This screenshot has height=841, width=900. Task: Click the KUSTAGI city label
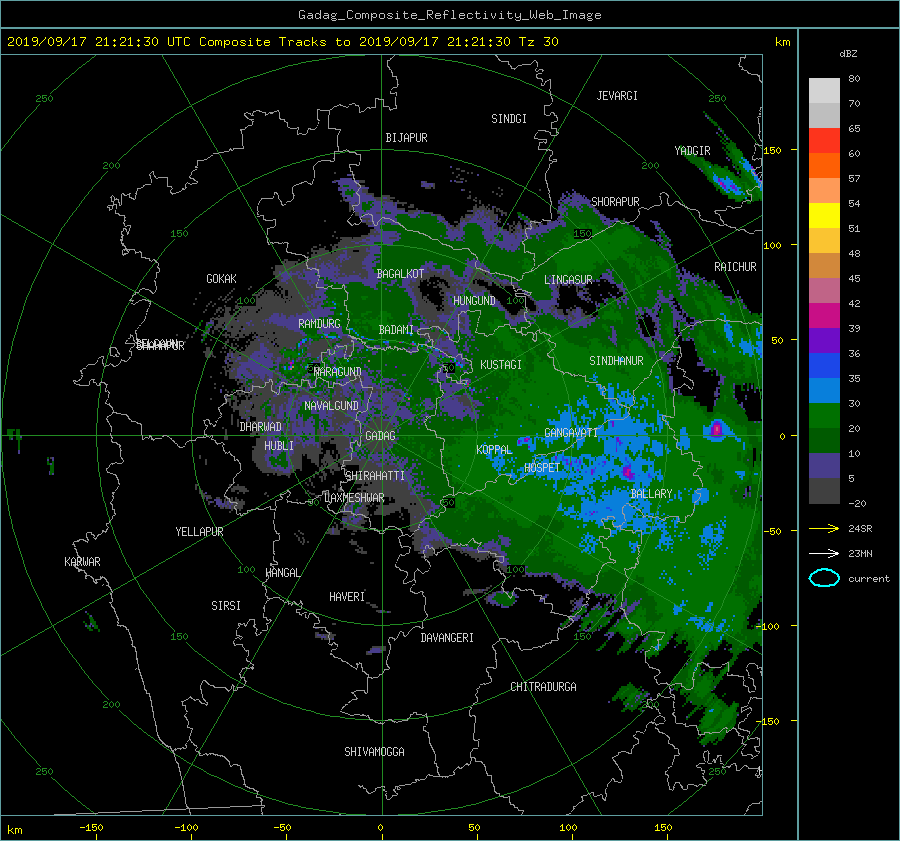501,365
